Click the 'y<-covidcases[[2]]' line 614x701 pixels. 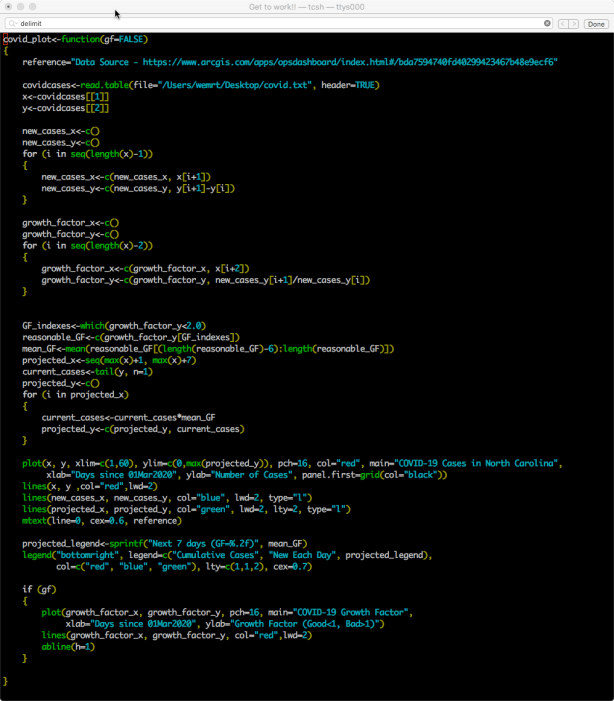coord(66,108)
